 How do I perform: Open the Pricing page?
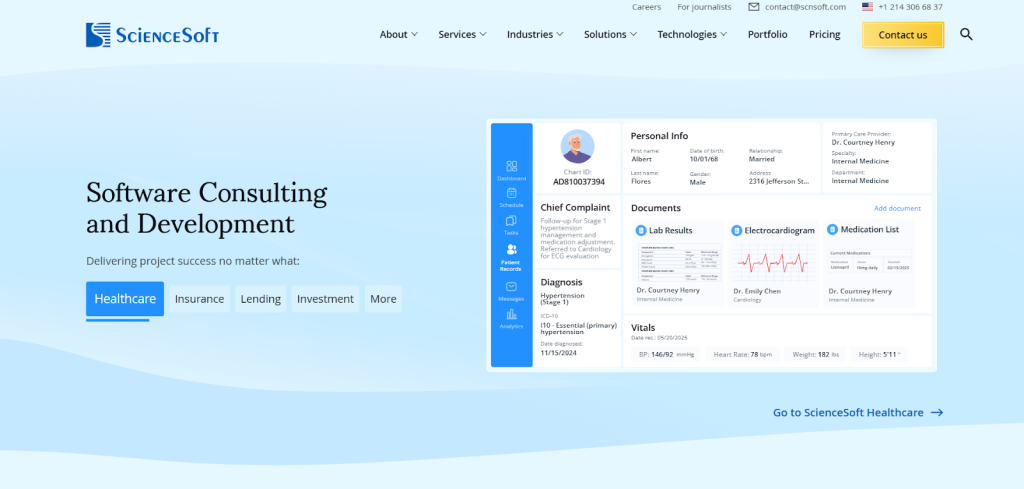[x=825, y=35]
